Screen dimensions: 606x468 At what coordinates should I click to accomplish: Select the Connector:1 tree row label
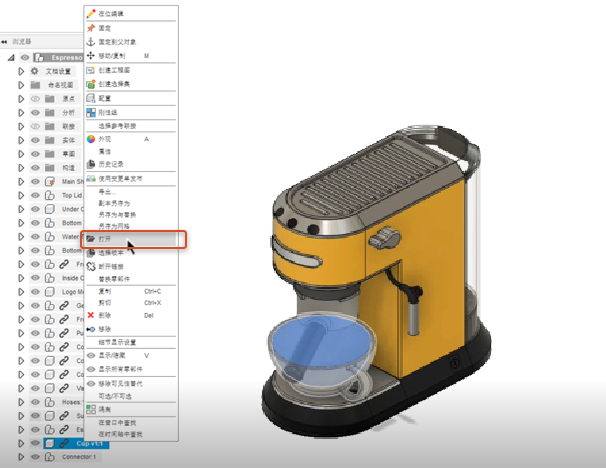[x=78, y=457]
